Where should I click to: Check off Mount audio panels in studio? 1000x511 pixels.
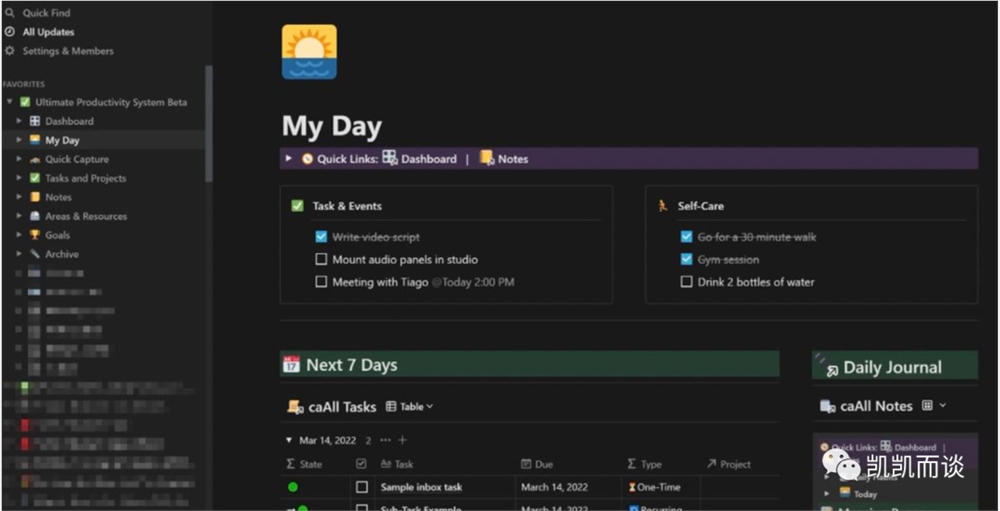point(321,260)
